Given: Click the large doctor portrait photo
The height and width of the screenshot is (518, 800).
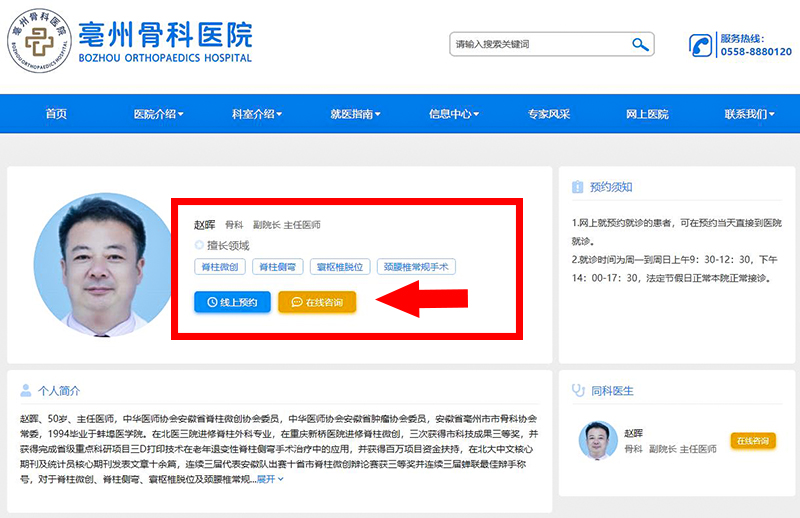Looking at the screenshot, I should coord(90,264).
